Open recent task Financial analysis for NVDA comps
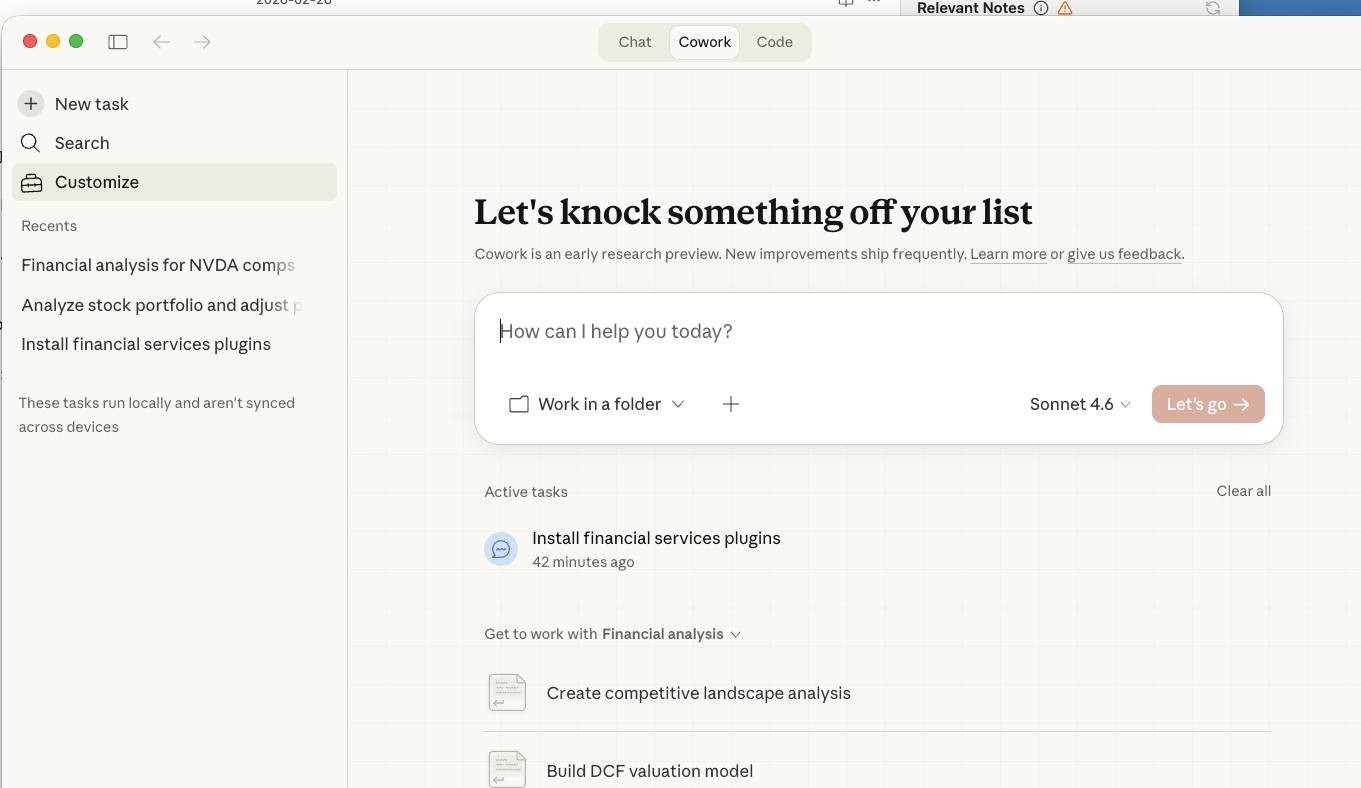The image size is (1361, 788). click(x=158, y=265)
